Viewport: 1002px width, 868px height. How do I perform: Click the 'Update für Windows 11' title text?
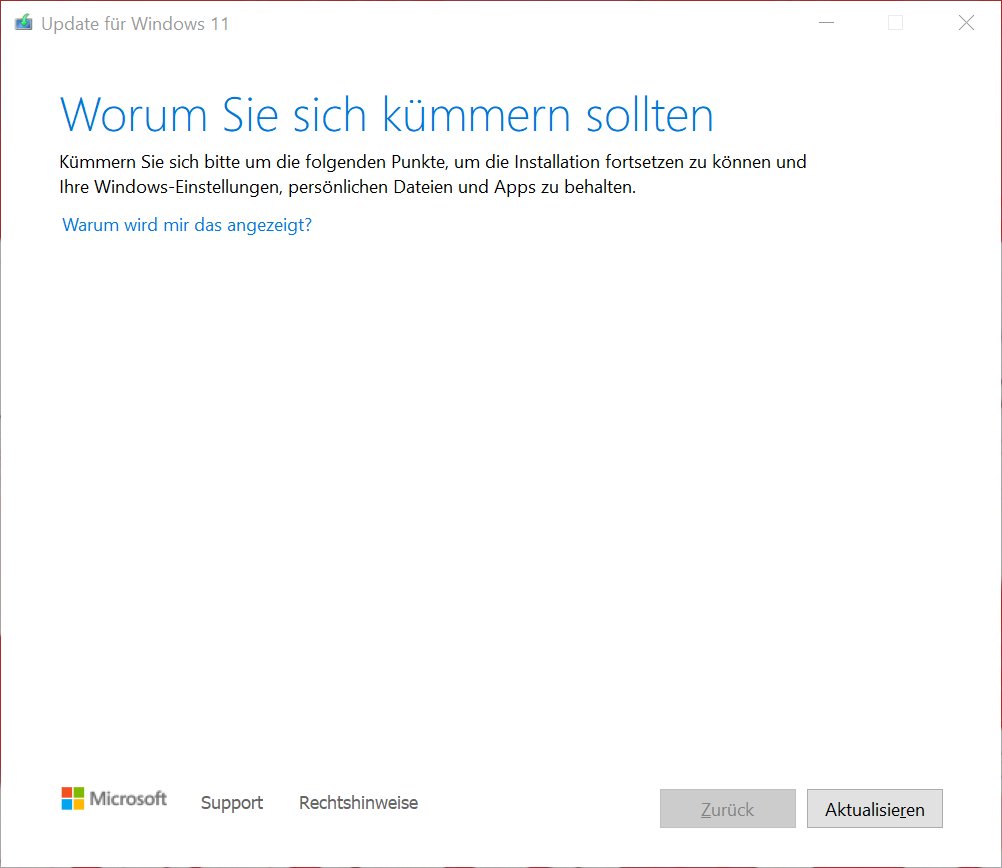pos(135,24)
